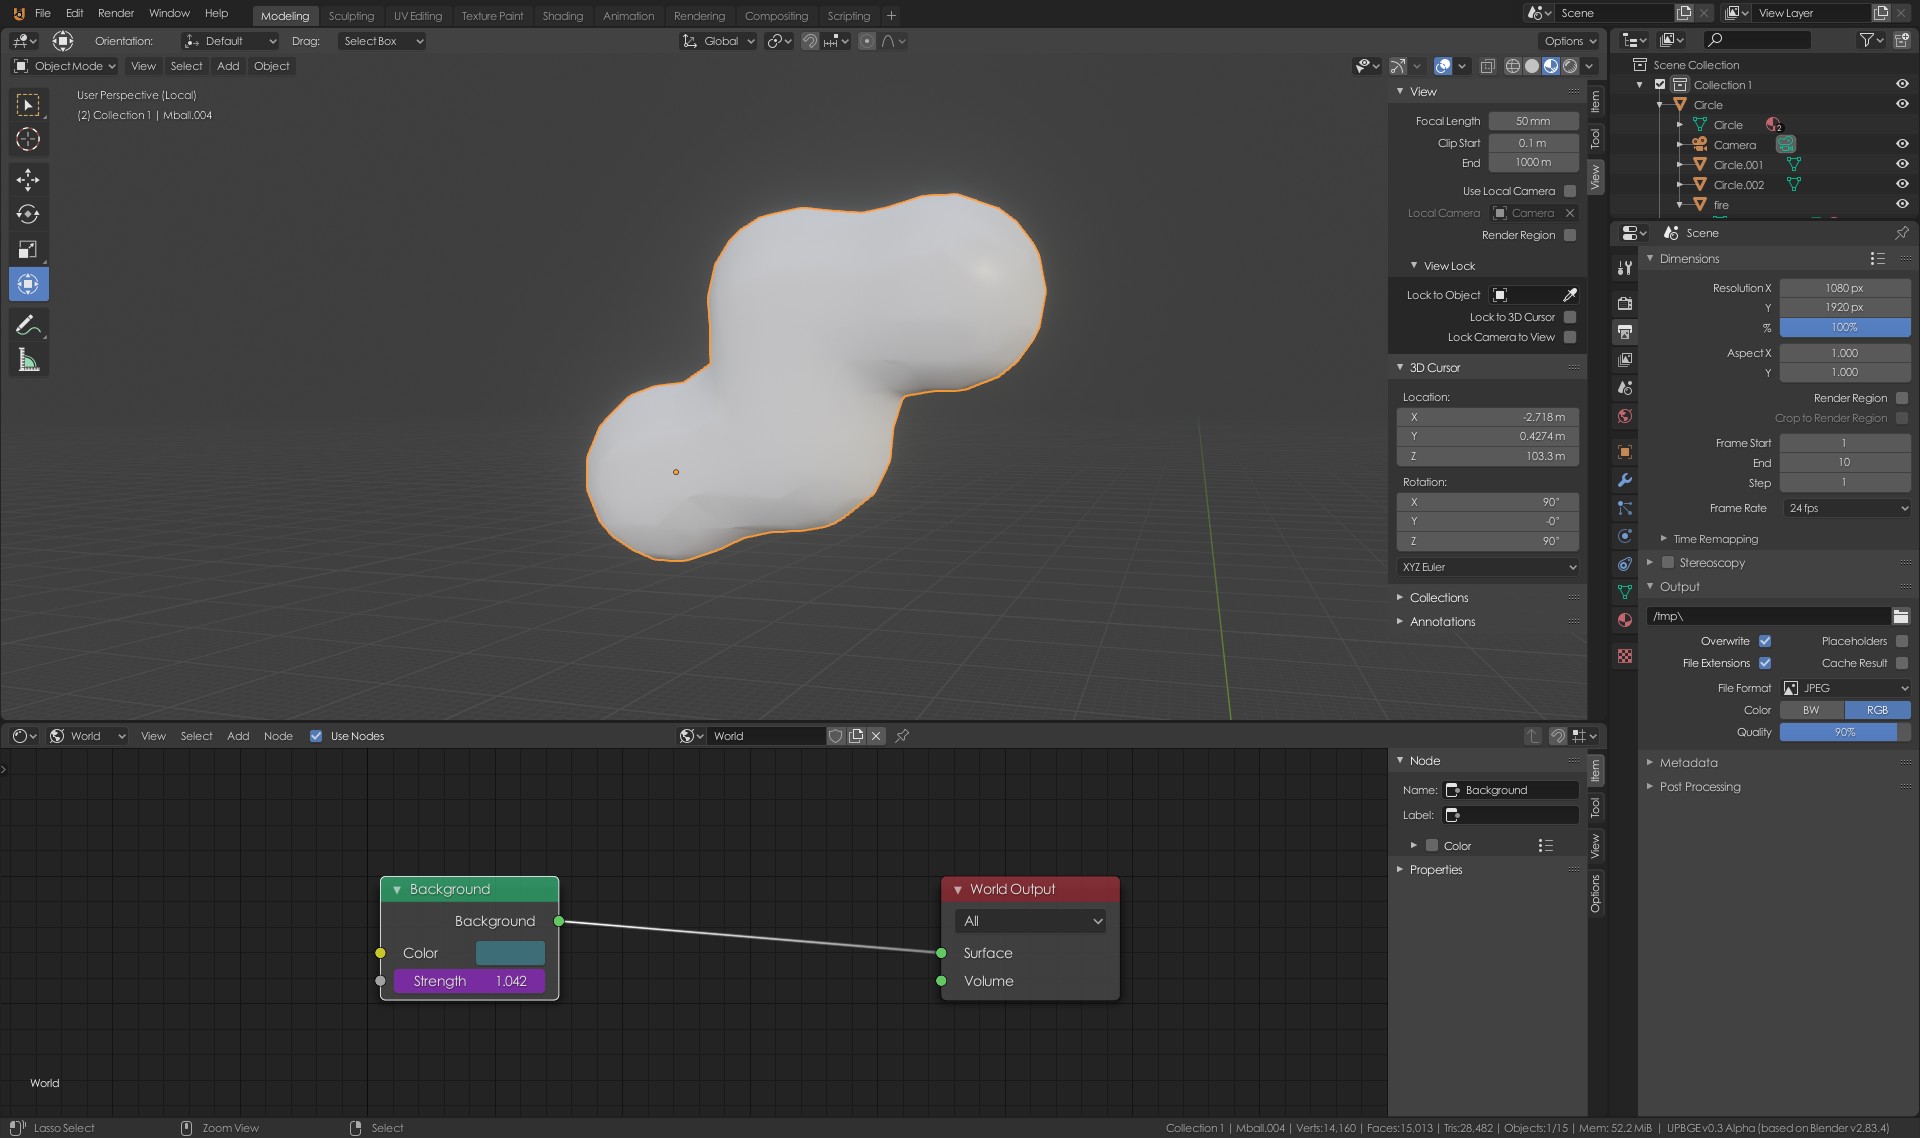Hide fire object with eye icon
The width and height of the screenshot is (1920, 1138).
1901,204
